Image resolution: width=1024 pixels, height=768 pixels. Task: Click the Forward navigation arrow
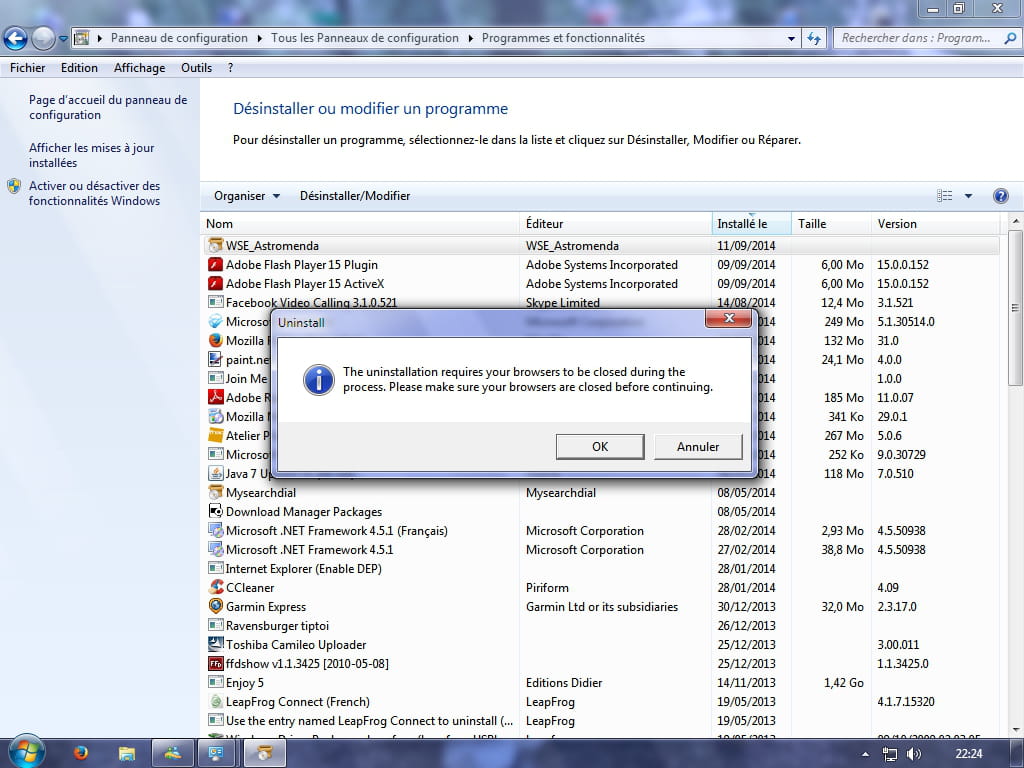coord(43,39)
